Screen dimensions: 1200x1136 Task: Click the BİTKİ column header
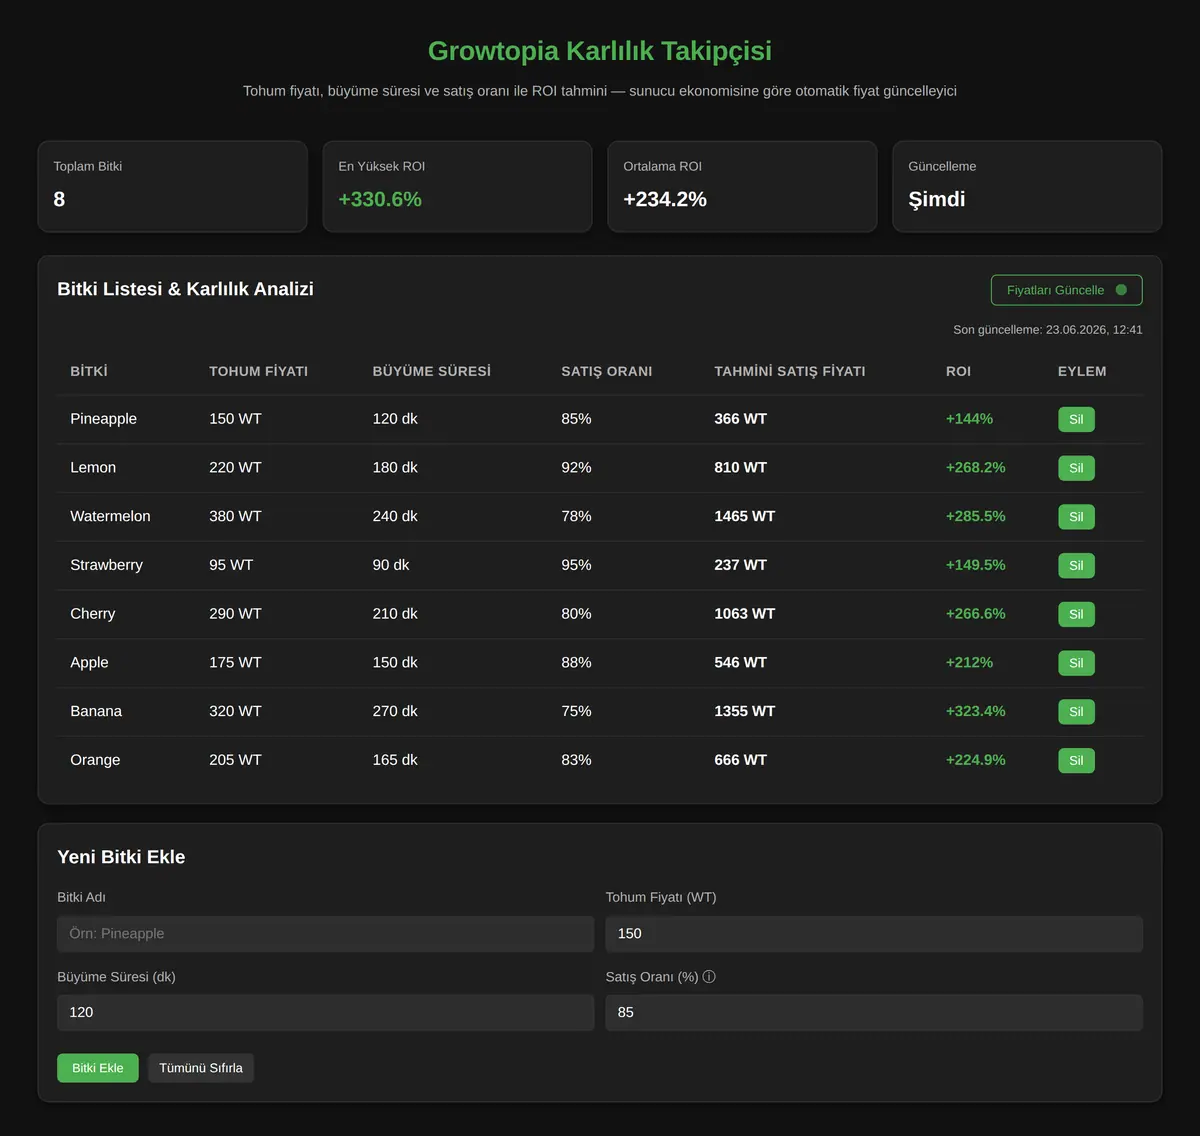pos(89,371)
